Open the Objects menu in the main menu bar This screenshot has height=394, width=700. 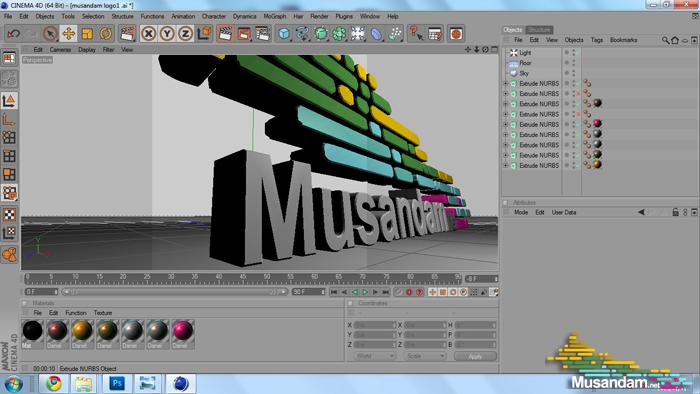[45, 16]
